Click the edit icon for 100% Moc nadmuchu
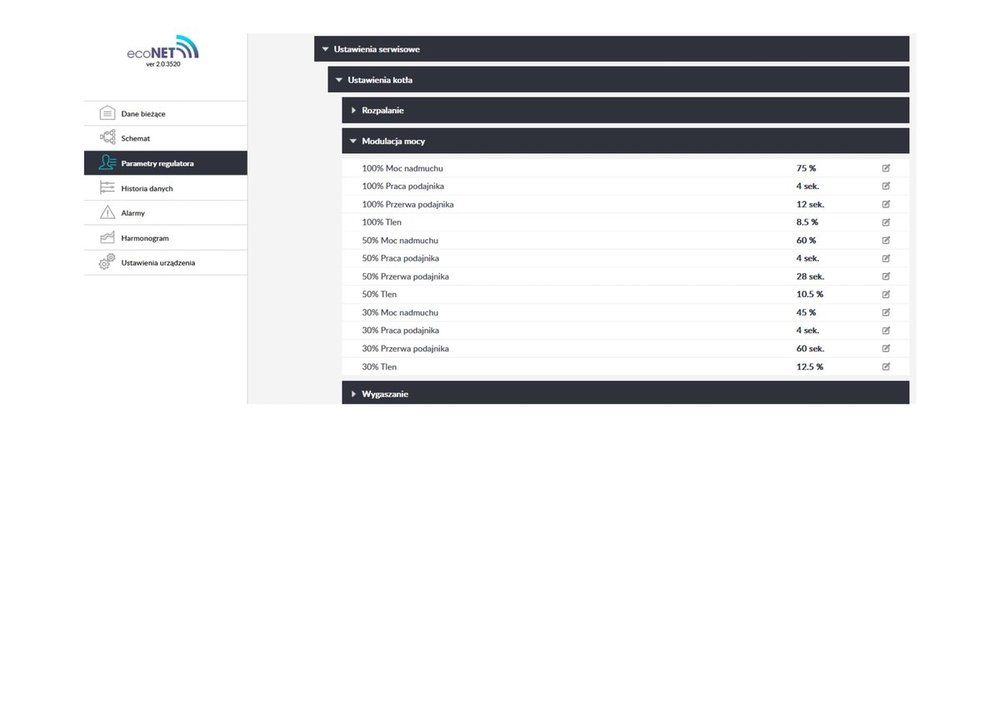 click(886, 168)
